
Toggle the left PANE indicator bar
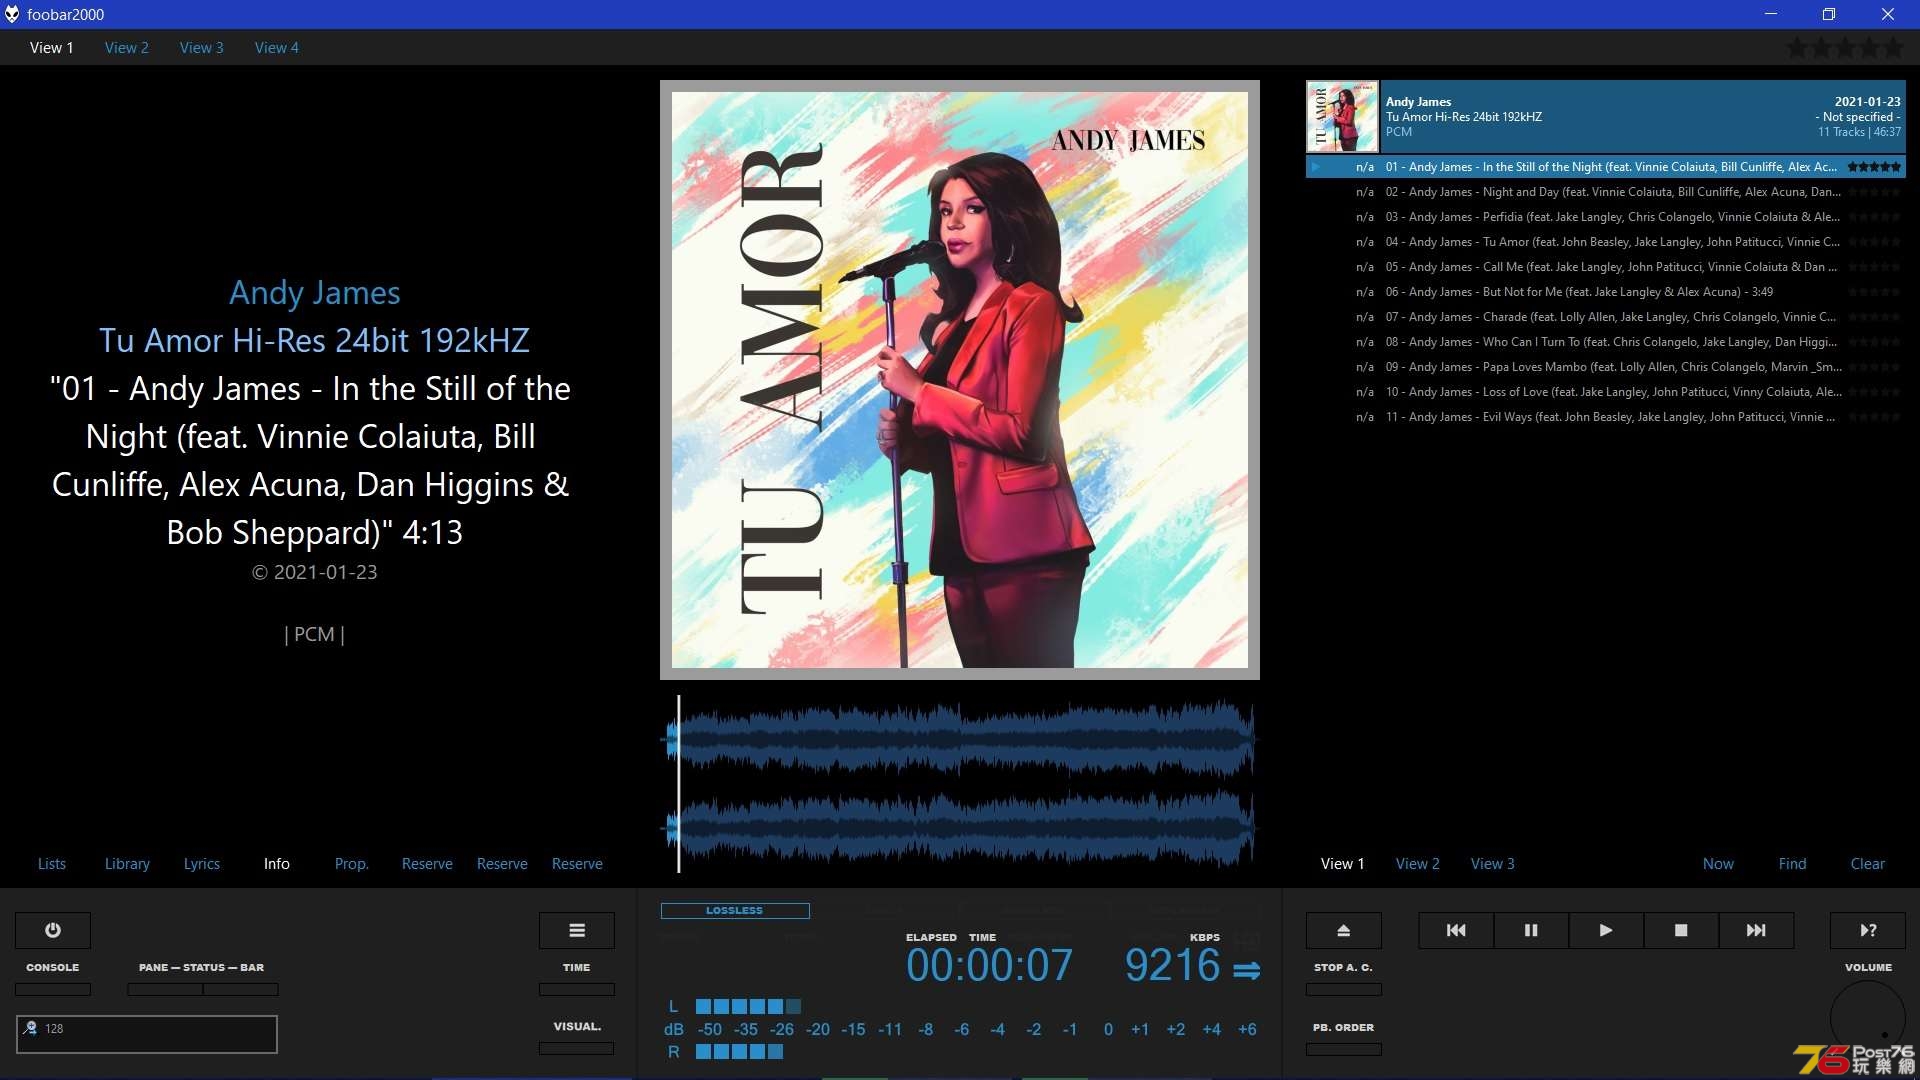[165, 989]
